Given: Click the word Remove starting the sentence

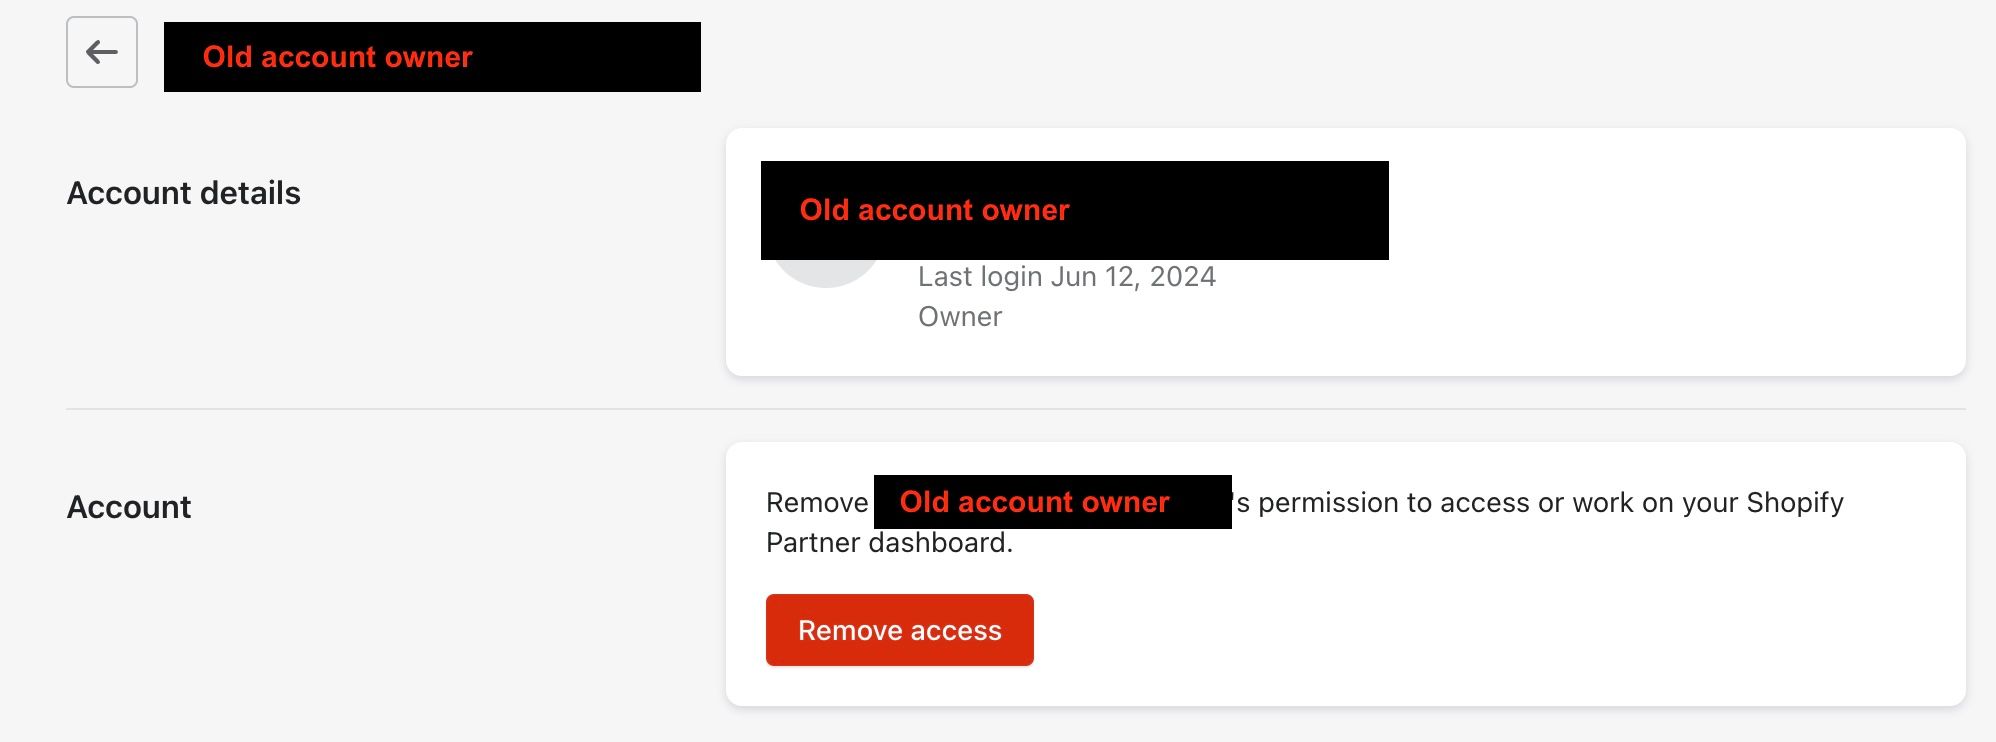Looking at the screenshot, I should tap(817, 503).
